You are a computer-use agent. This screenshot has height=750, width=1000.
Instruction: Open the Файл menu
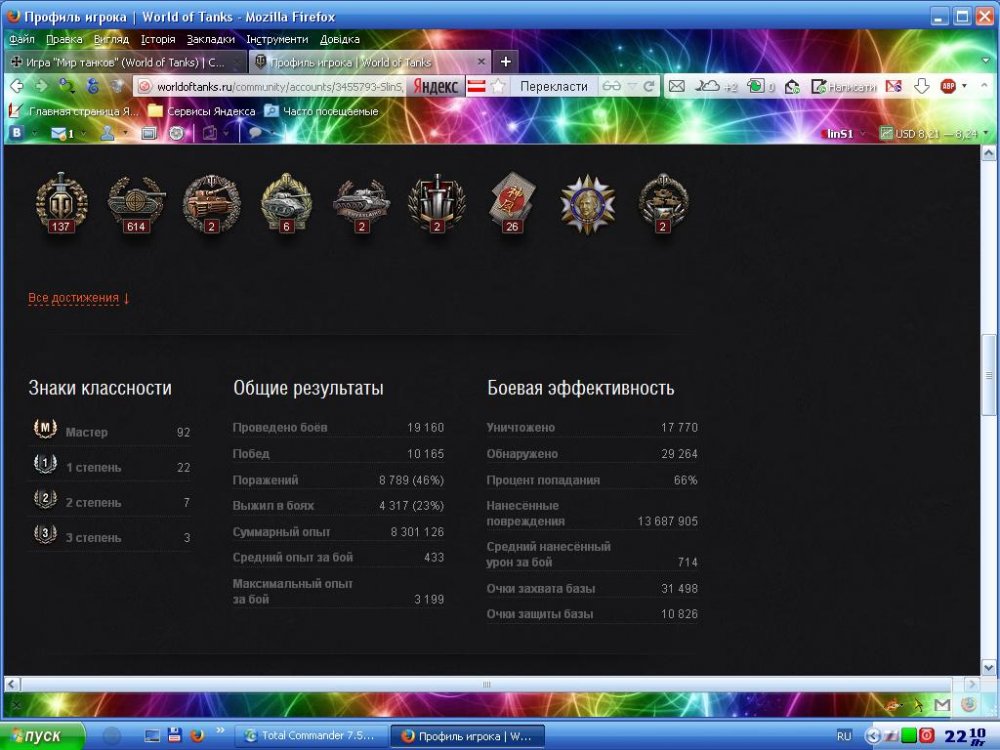tap(22, 40)
